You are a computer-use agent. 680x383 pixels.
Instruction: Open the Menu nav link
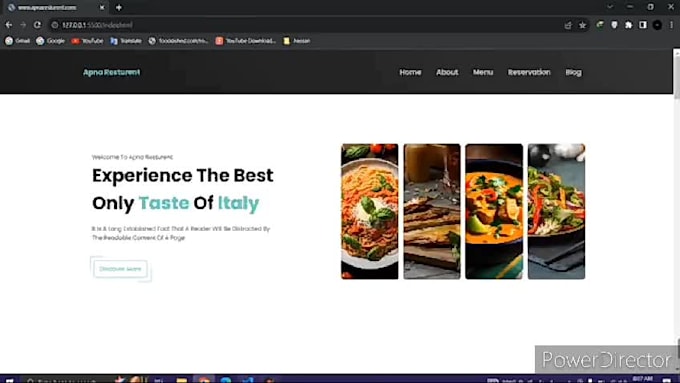(x=483, y=72)
